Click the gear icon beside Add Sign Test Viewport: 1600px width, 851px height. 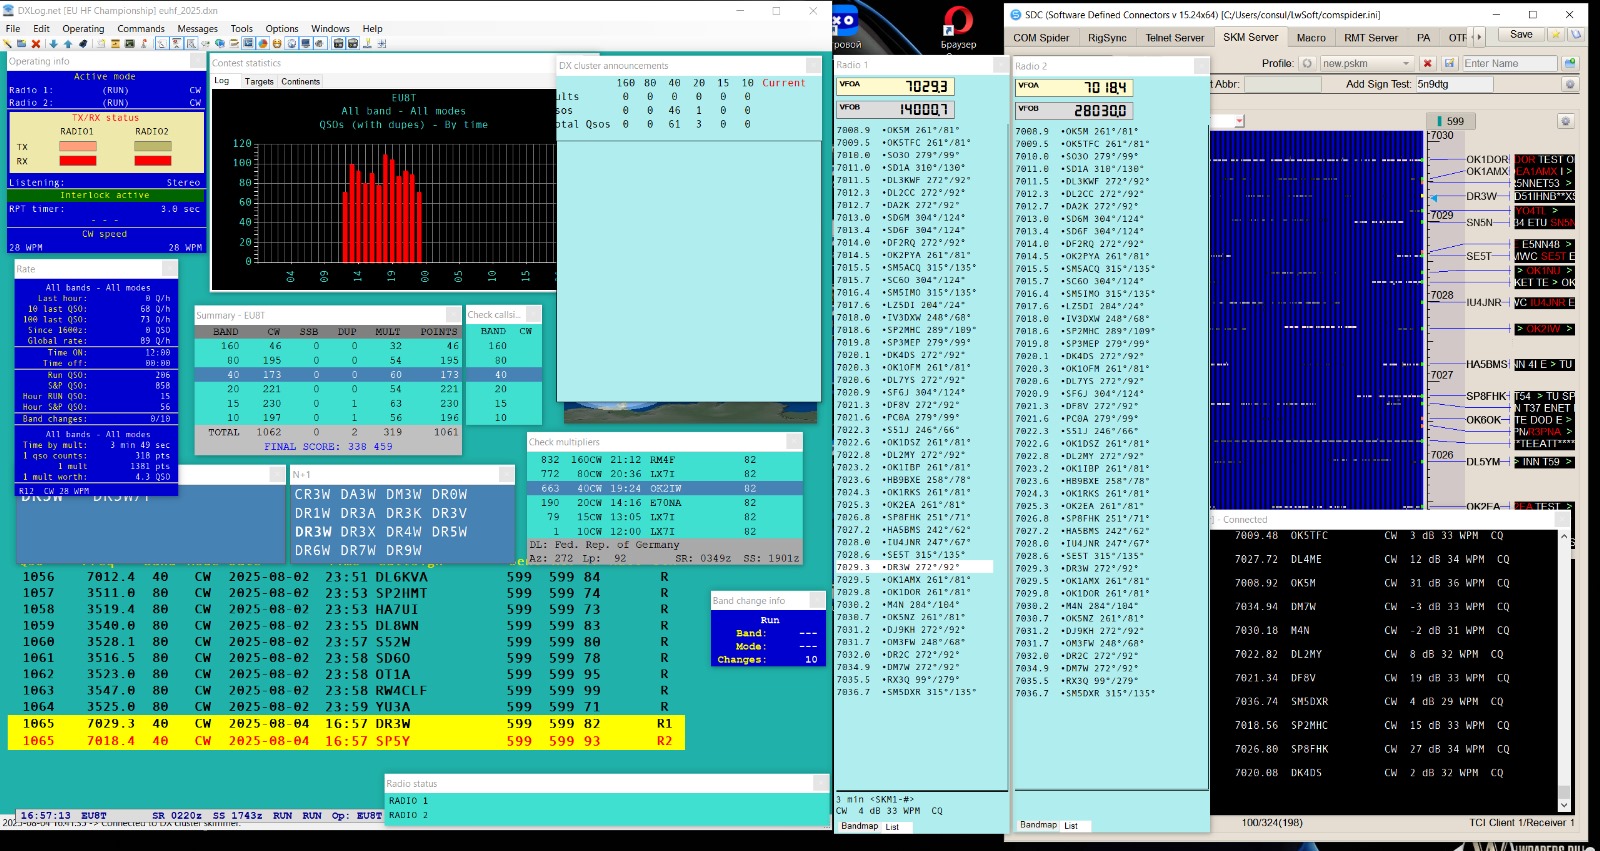[1570, 84]
